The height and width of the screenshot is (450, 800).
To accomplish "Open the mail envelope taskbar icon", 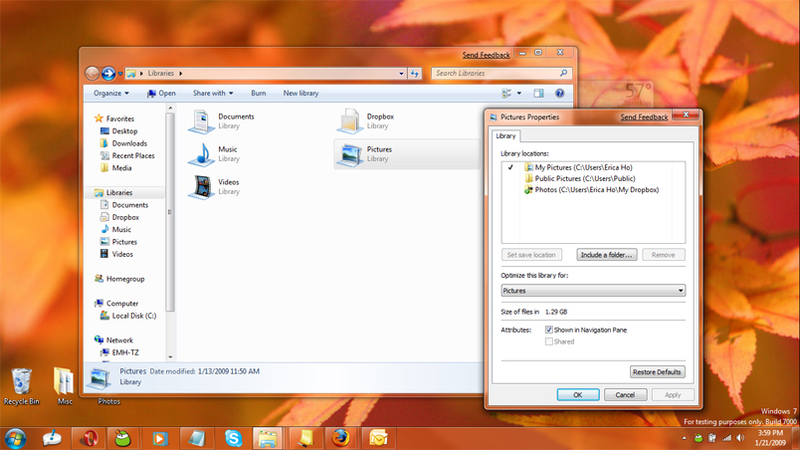I will pos(378,438).
